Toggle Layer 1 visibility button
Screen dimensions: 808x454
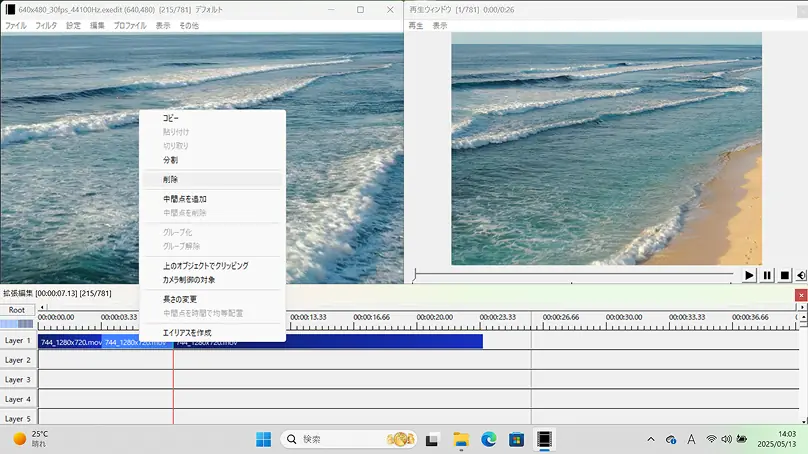click(x=18, y=341)
